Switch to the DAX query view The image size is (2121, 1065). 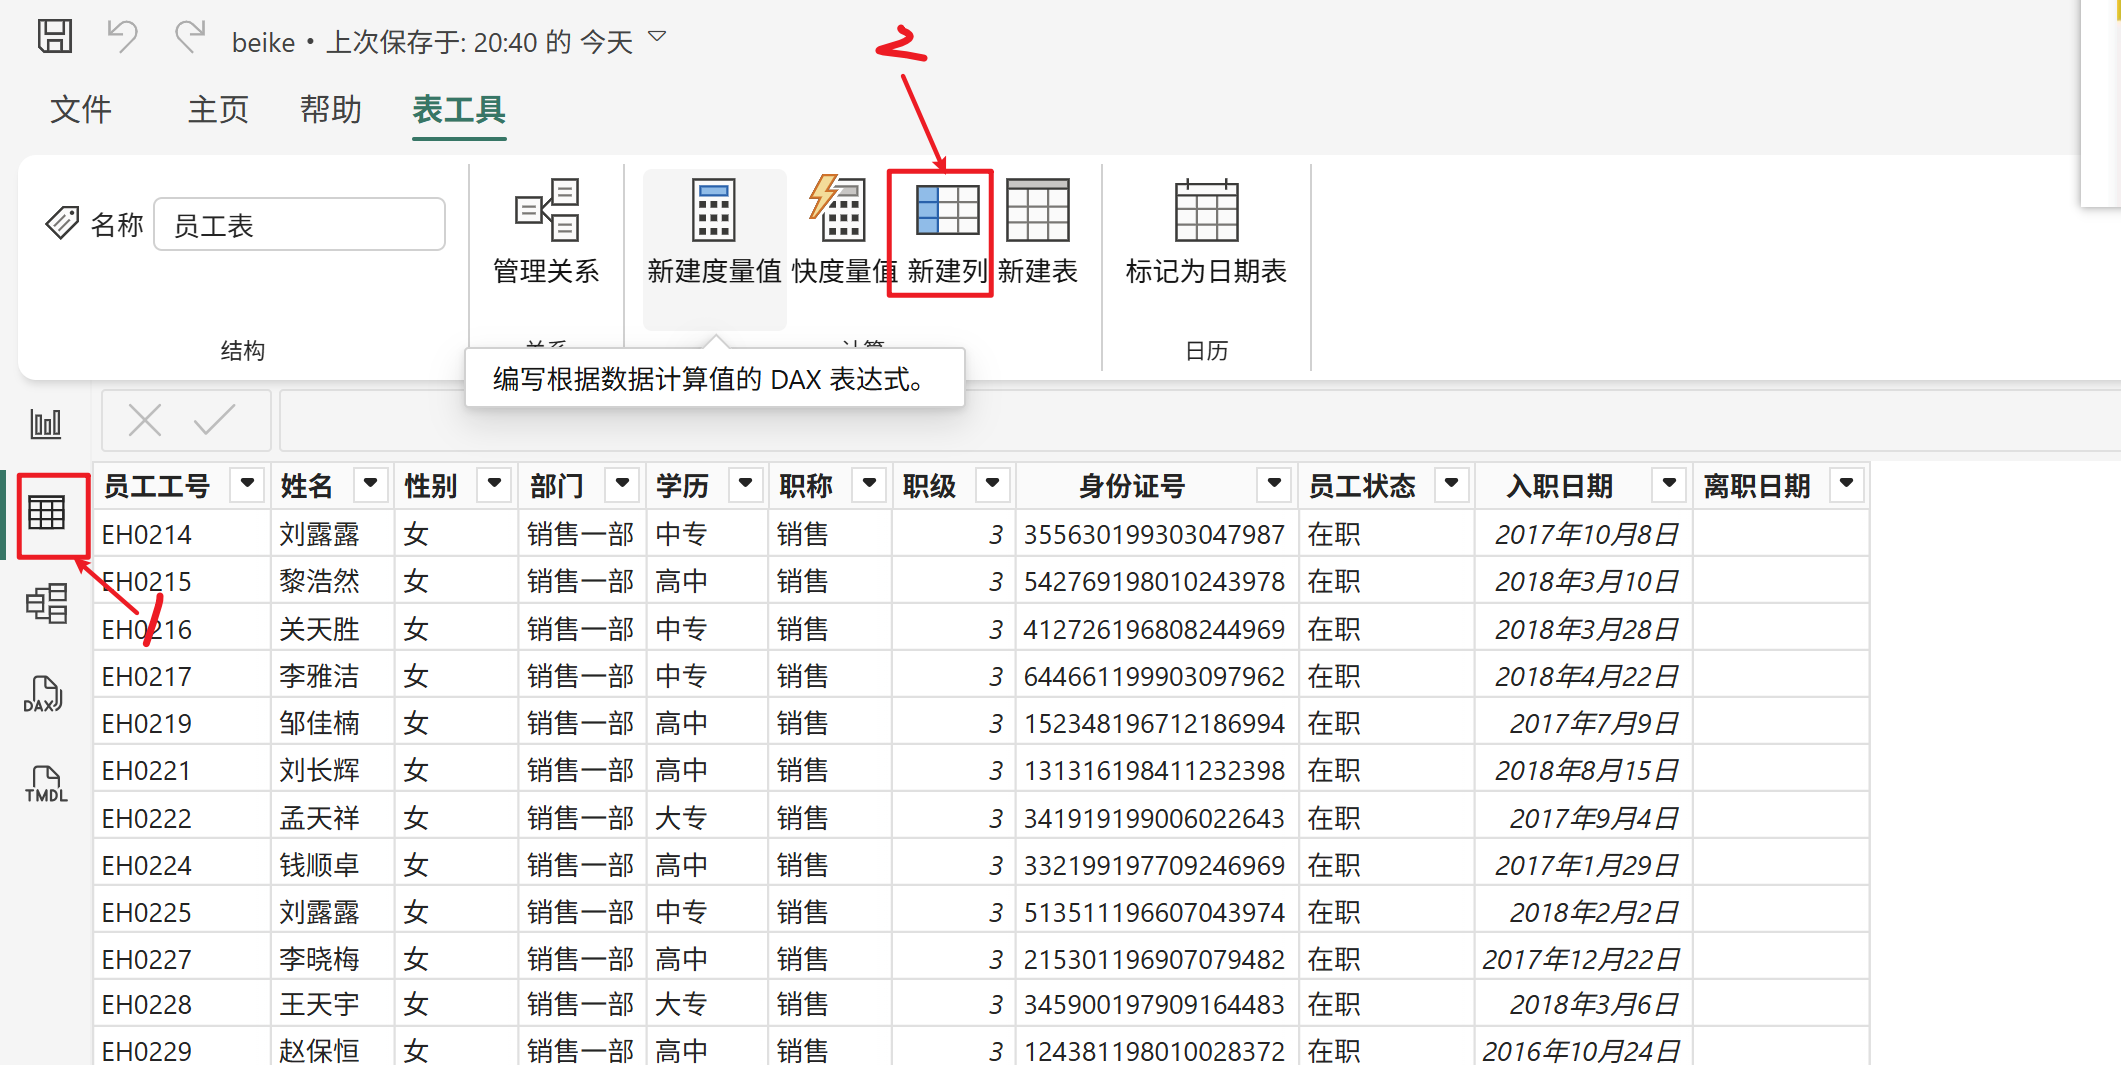point(44,695)
